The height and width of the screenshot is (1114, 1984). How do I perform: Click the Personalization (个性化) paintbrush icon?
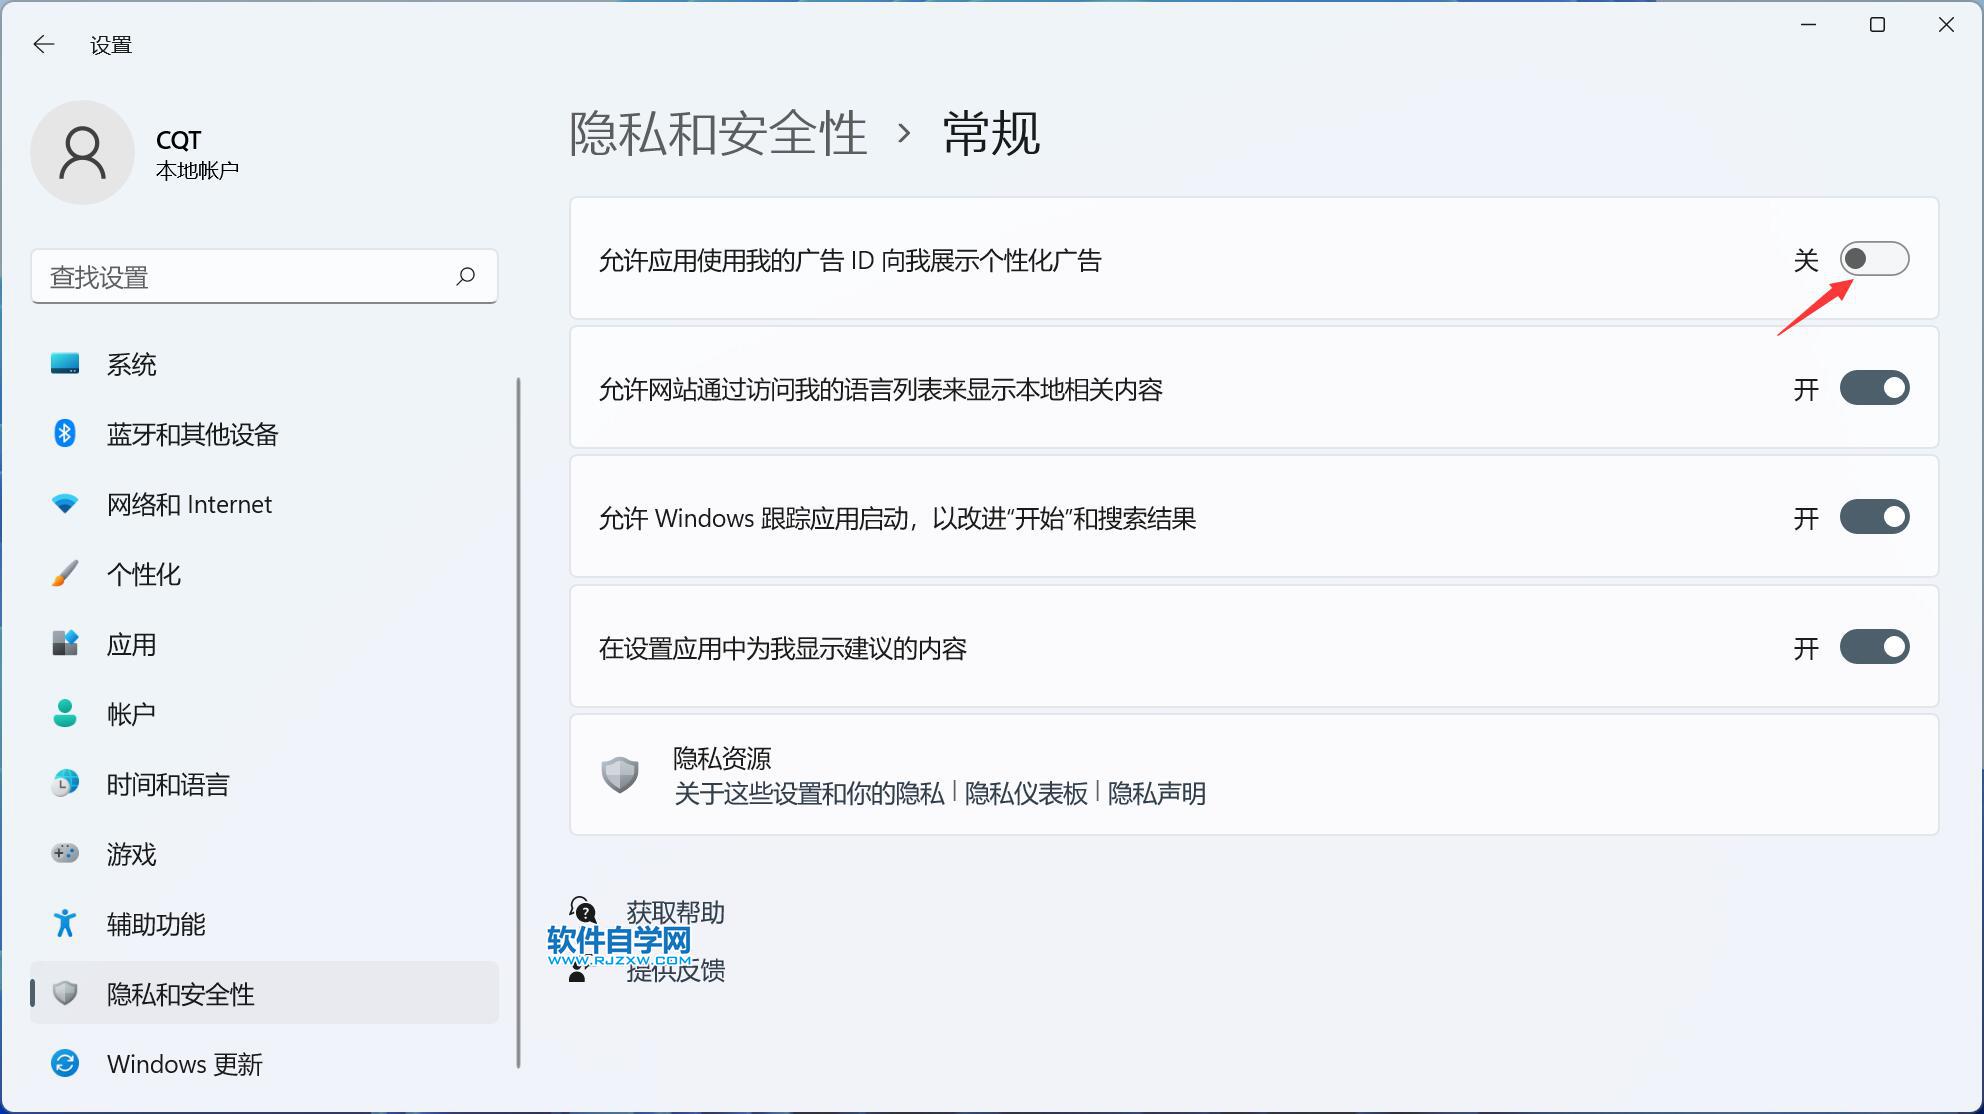point(65,574)
